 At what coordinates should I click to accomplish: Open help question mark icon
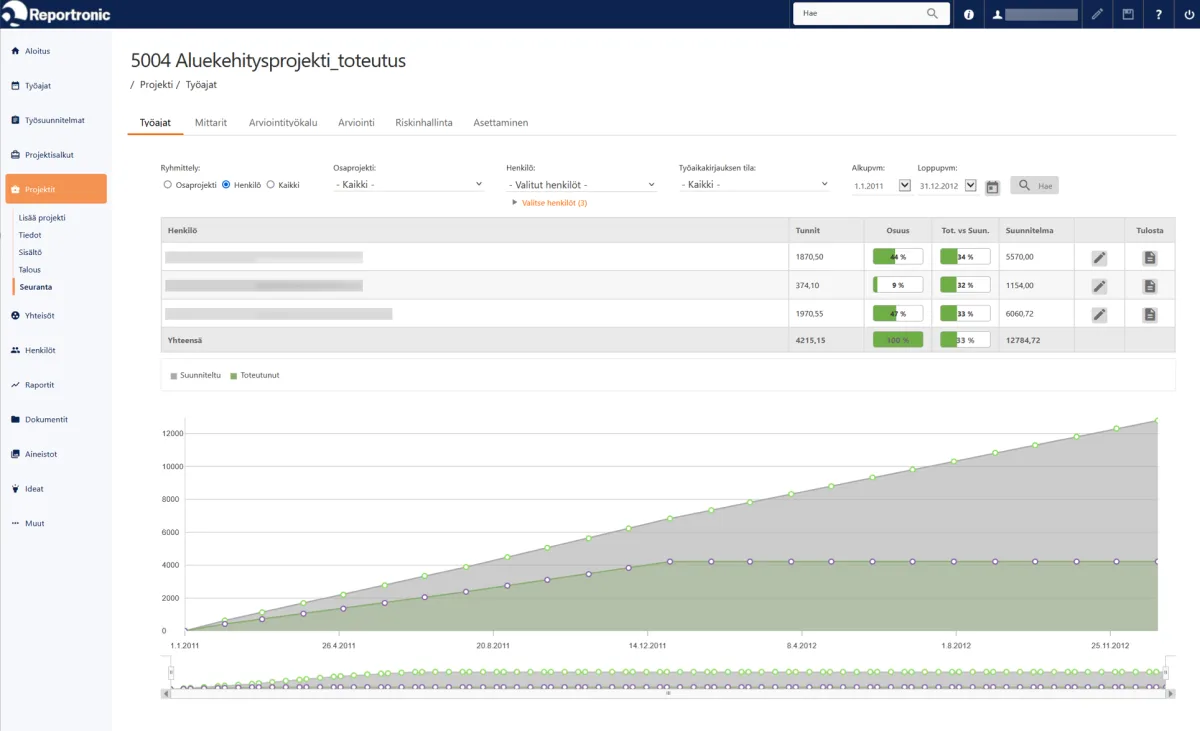pos(1159,14)
